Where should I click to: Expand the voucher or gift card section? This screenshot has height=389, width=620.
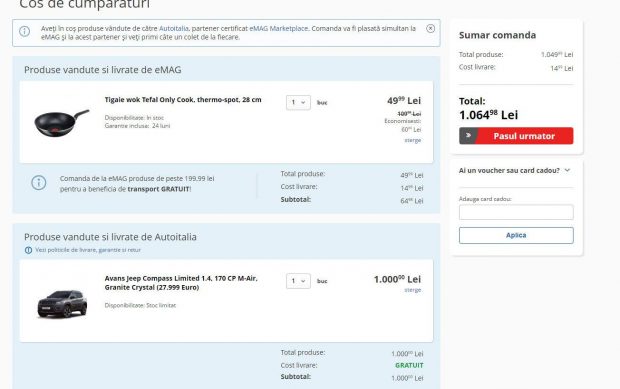514,170
